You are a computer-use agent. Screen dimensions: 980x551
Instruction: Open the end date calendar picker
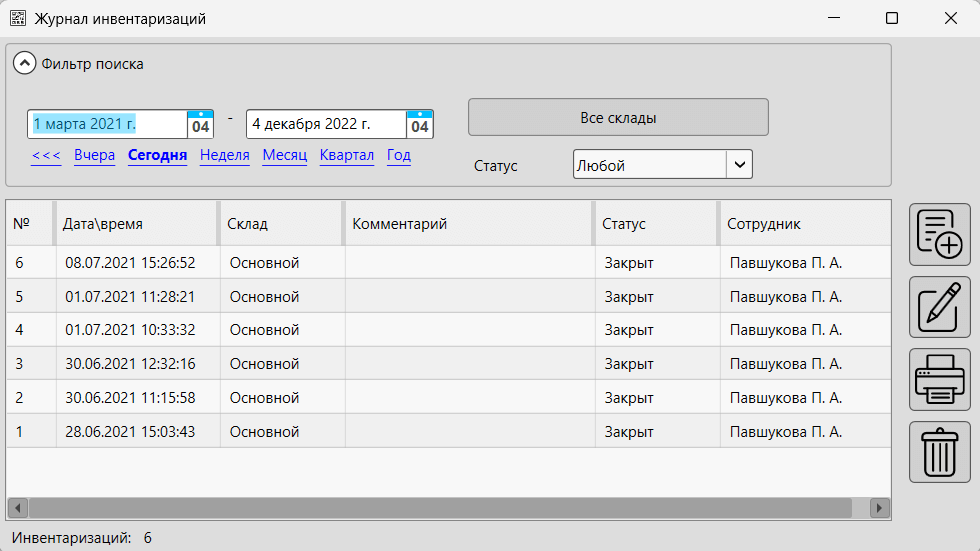420,124
